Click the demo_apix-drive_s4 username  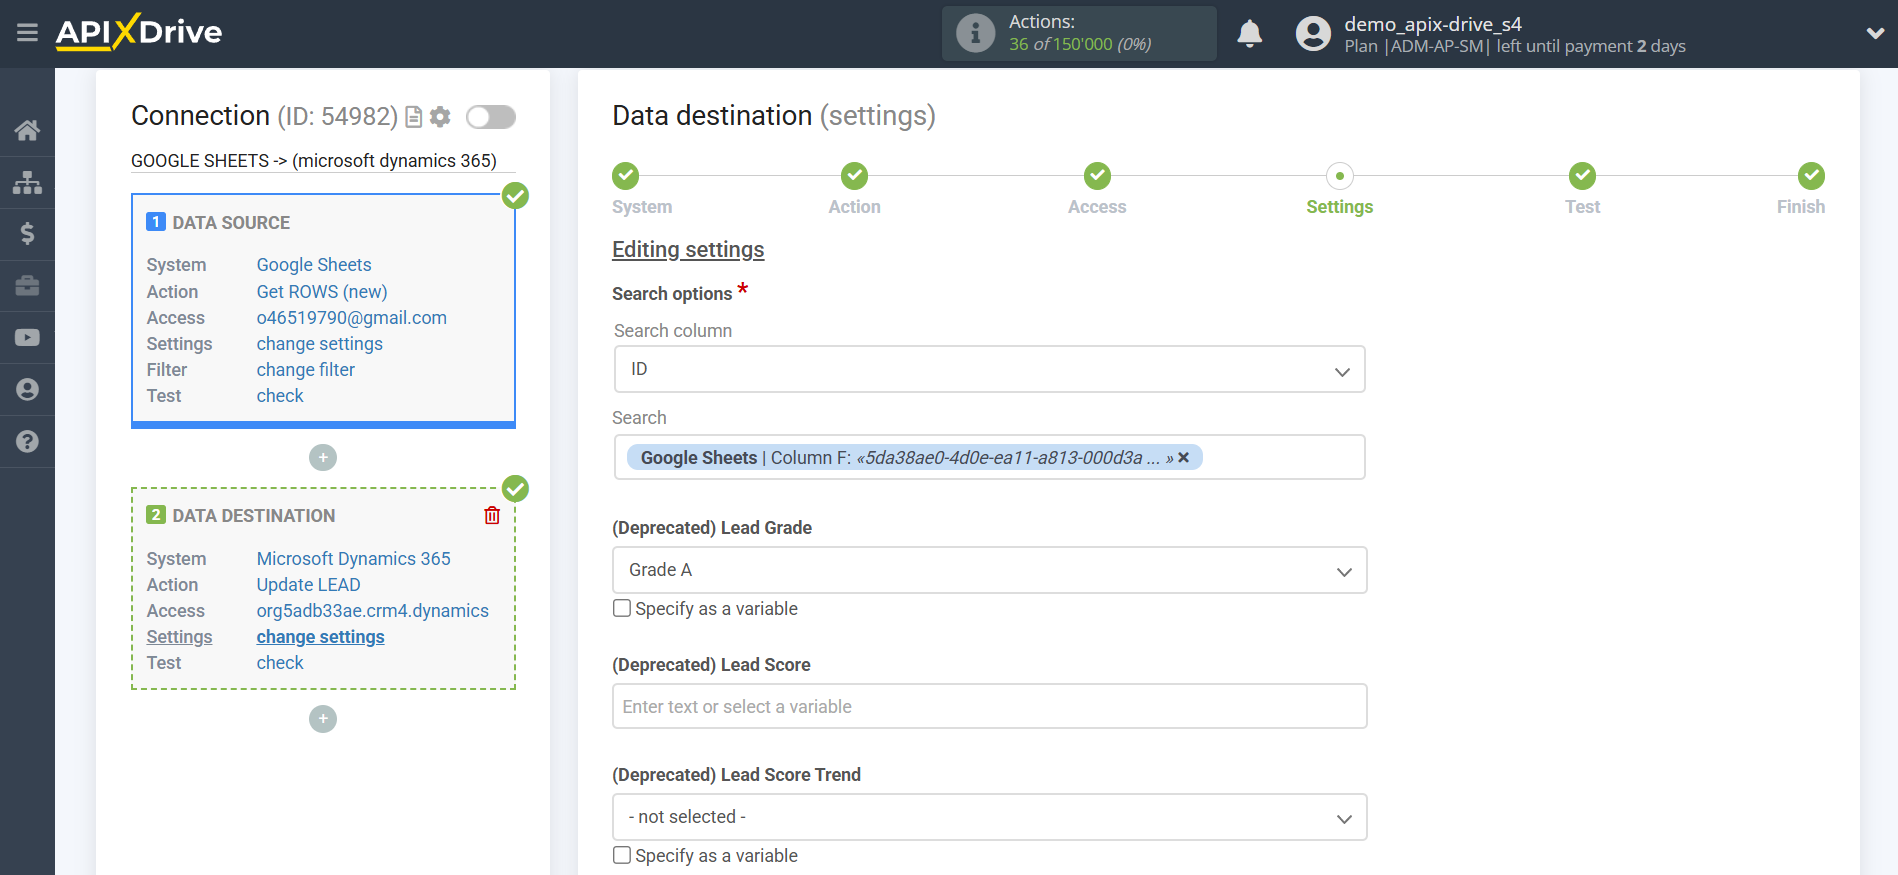[x=1432, y=24]
